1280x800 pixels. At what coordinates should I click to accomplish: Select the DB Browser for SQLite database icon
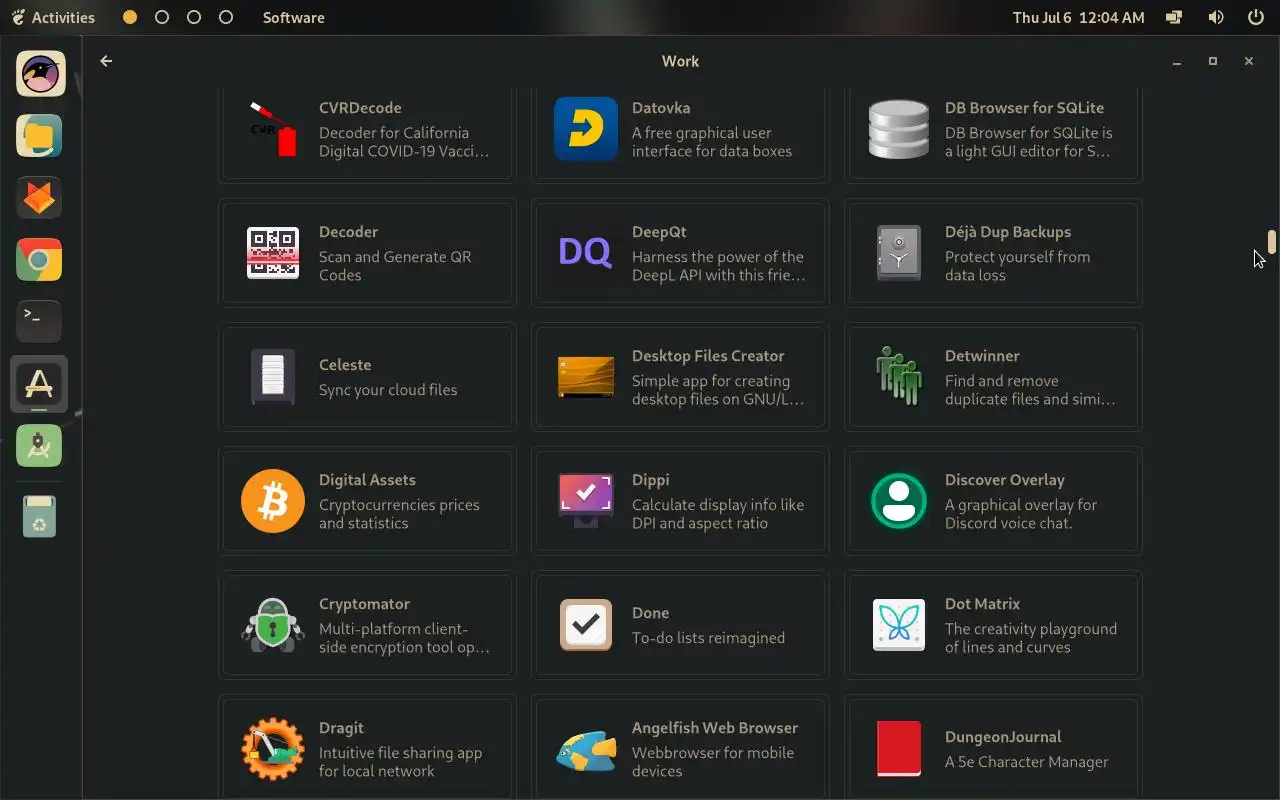tap(899, 128)
